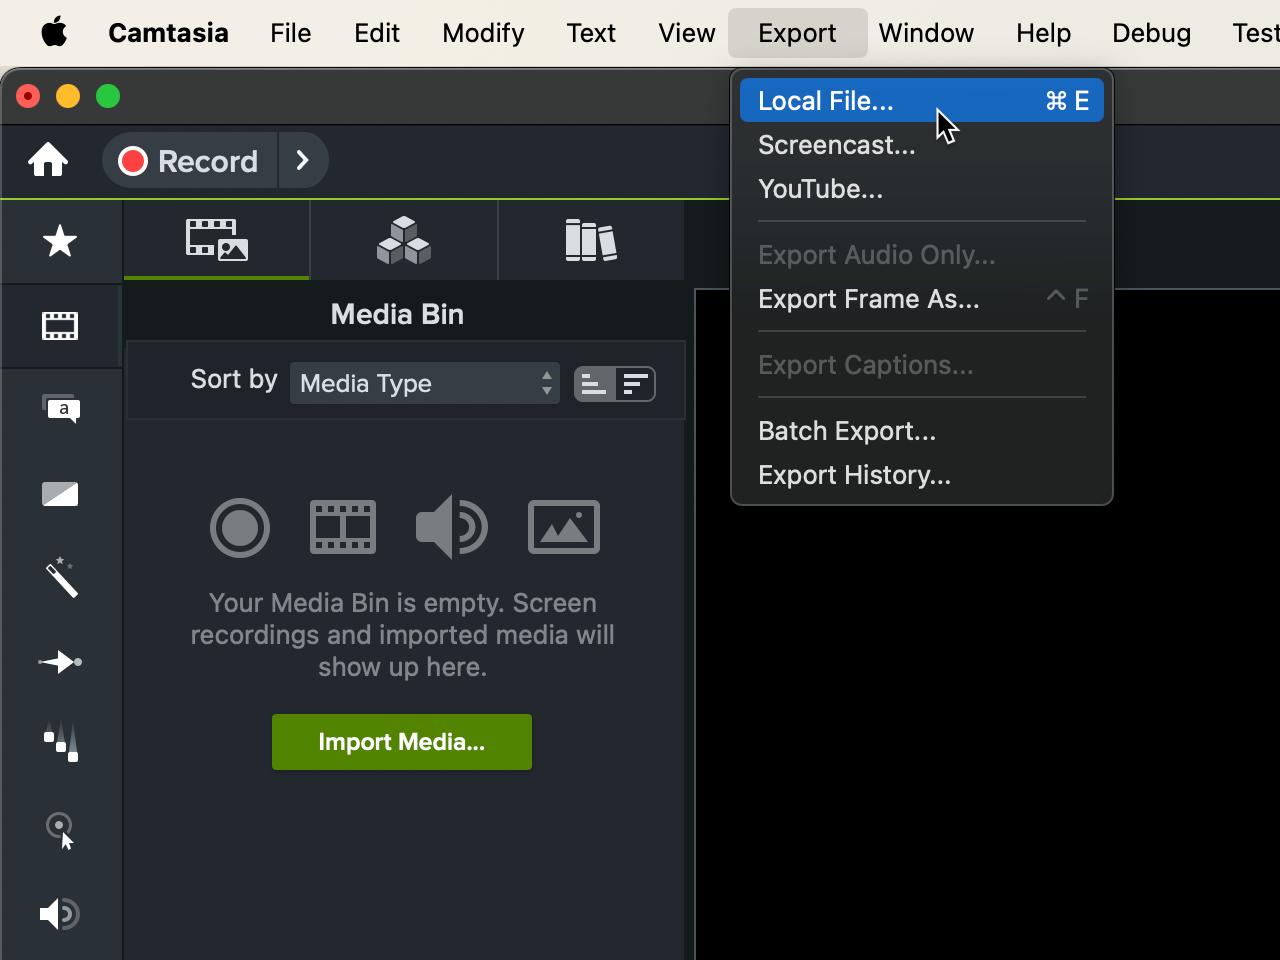Select Batch Export... menu item
This screenshot has height=960, width=1280.
tap(846, 431)
